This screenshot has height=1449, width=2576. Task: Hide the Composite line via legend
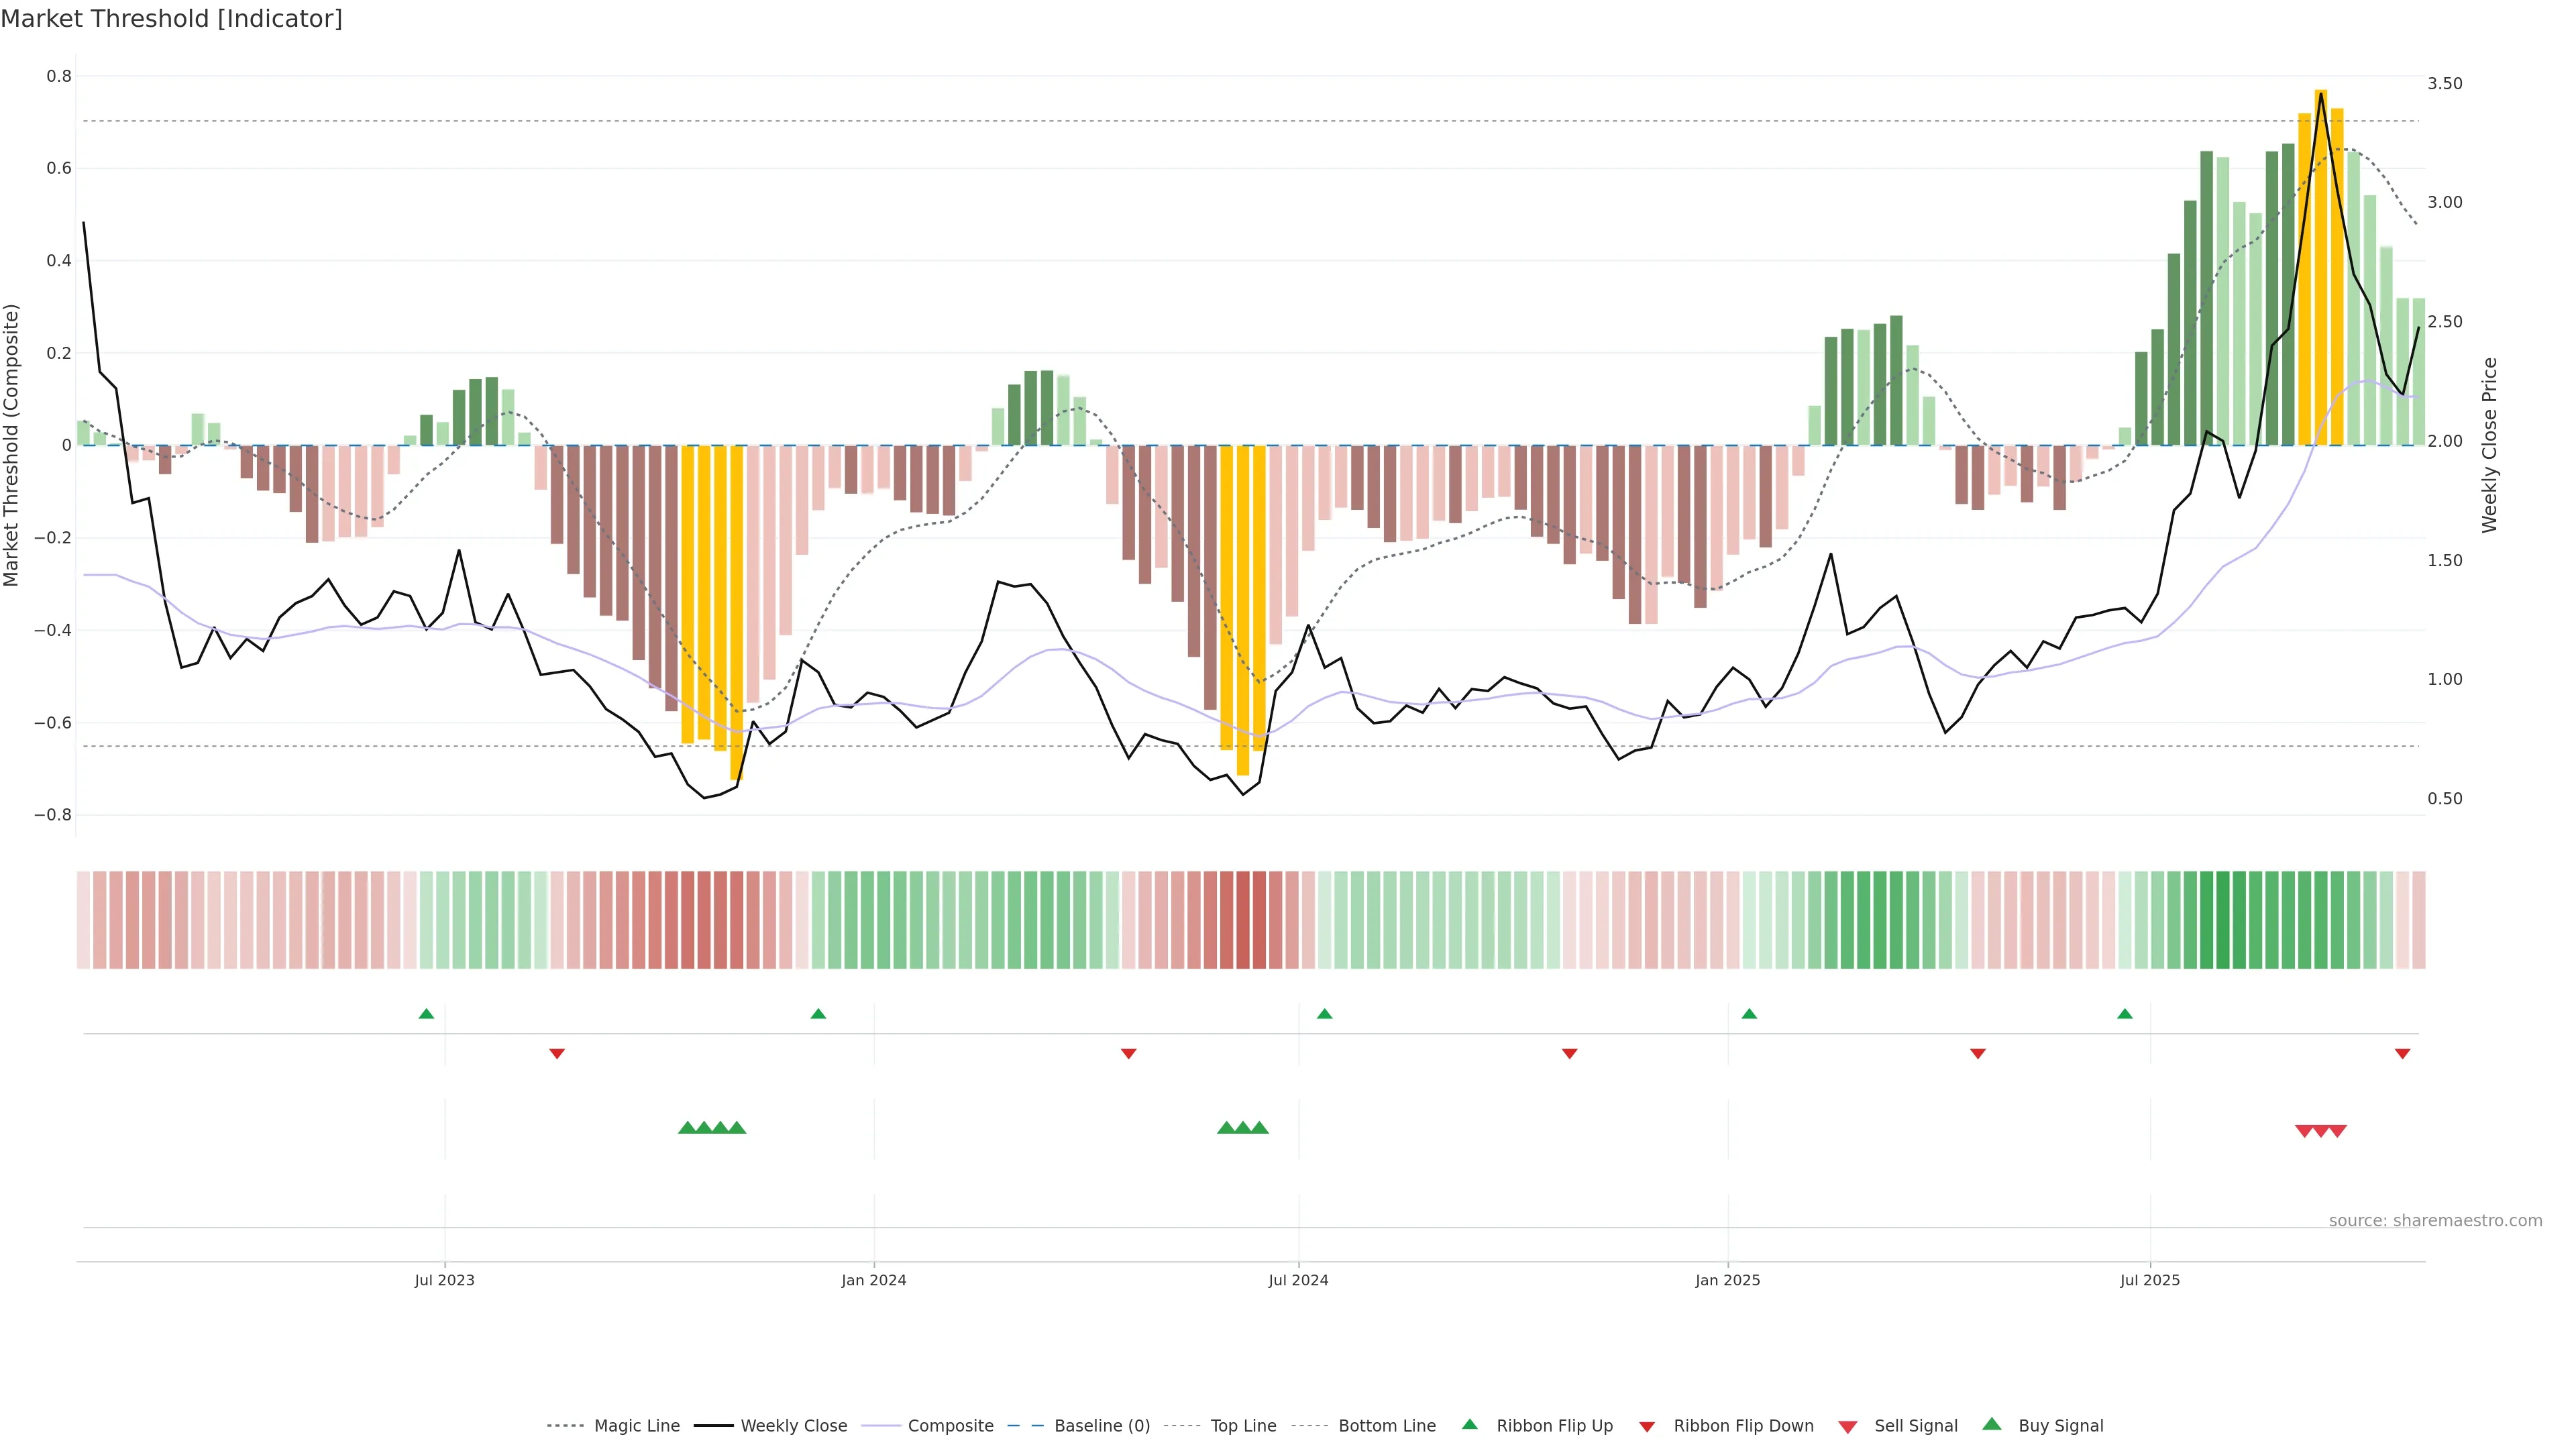point(950,1426)
